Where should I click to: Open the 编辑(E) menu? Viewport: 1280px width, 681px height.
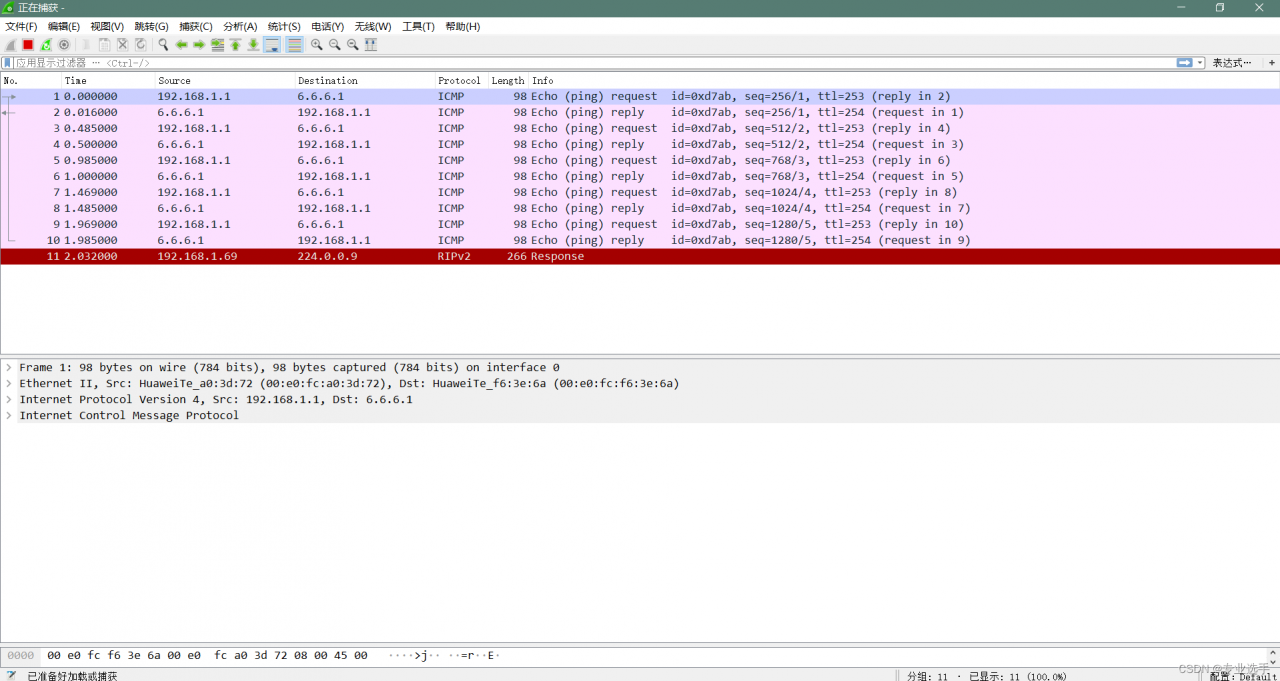(64, 26)
